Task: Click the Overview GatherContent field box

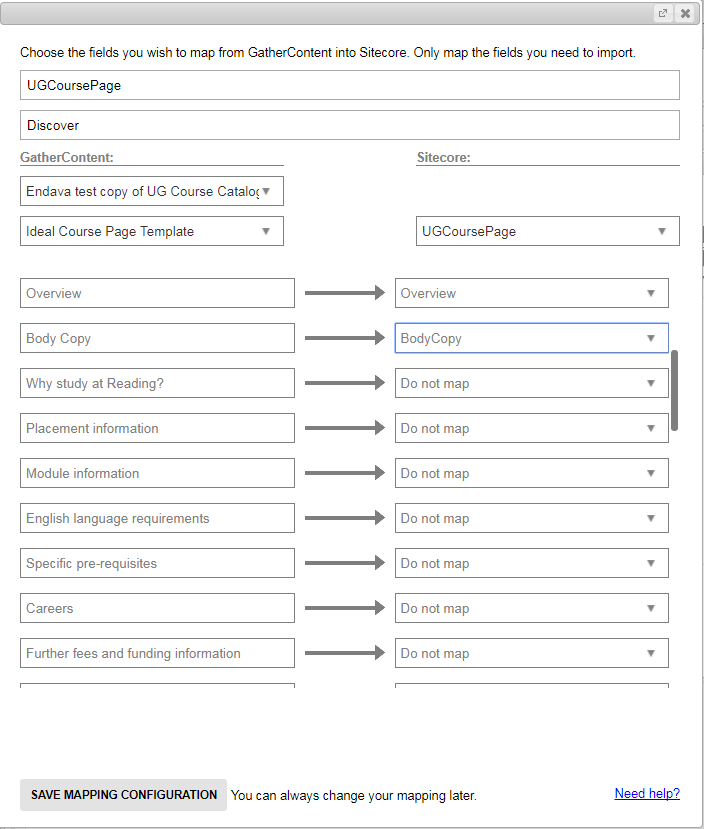Action: pyautogui.click(x=158, y=293)
